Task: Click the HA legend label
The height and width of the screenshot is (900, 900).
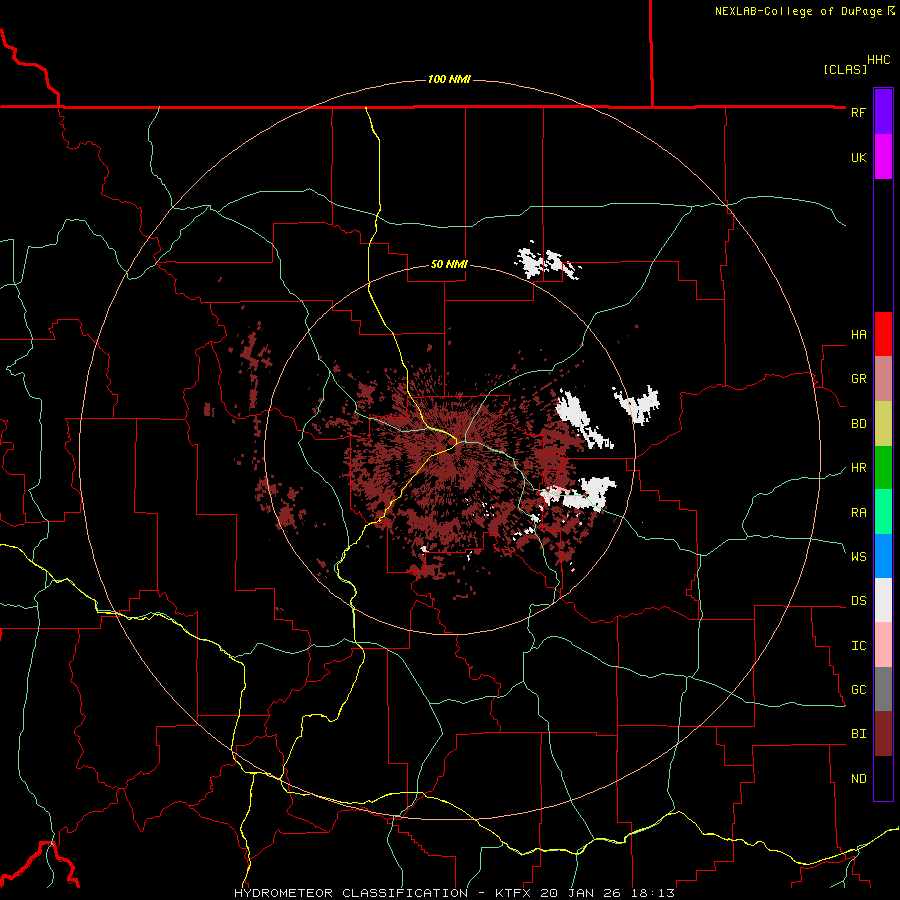Action: coord(858,335)
